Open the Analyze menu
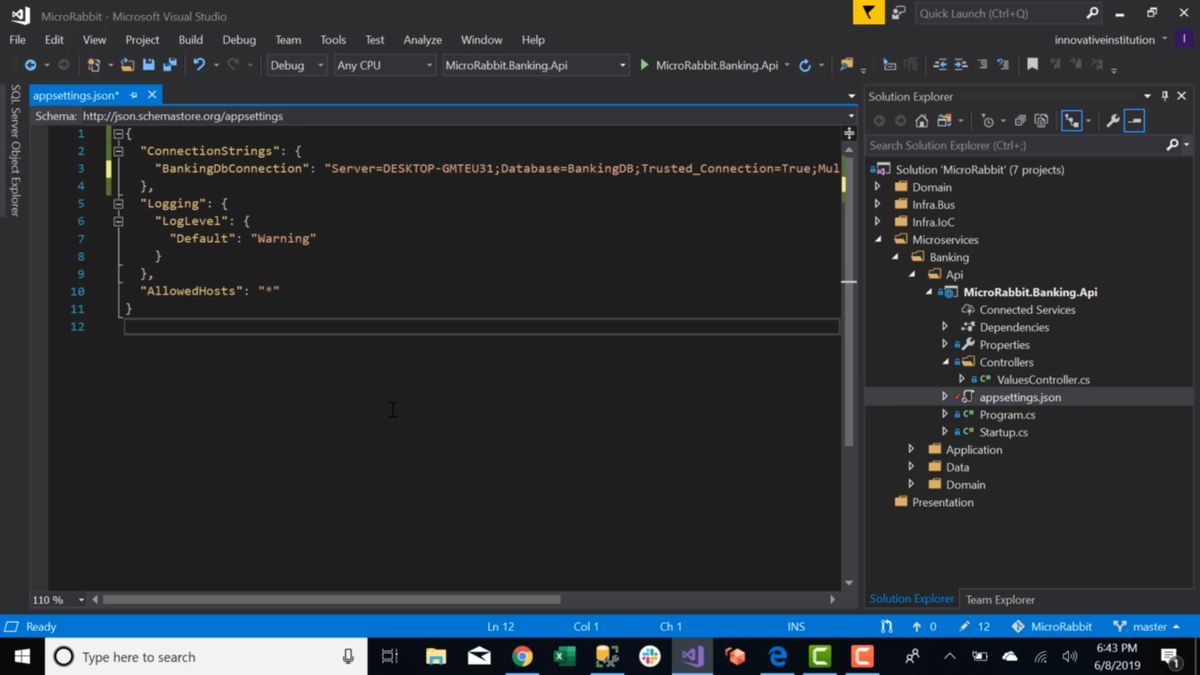 422,40
